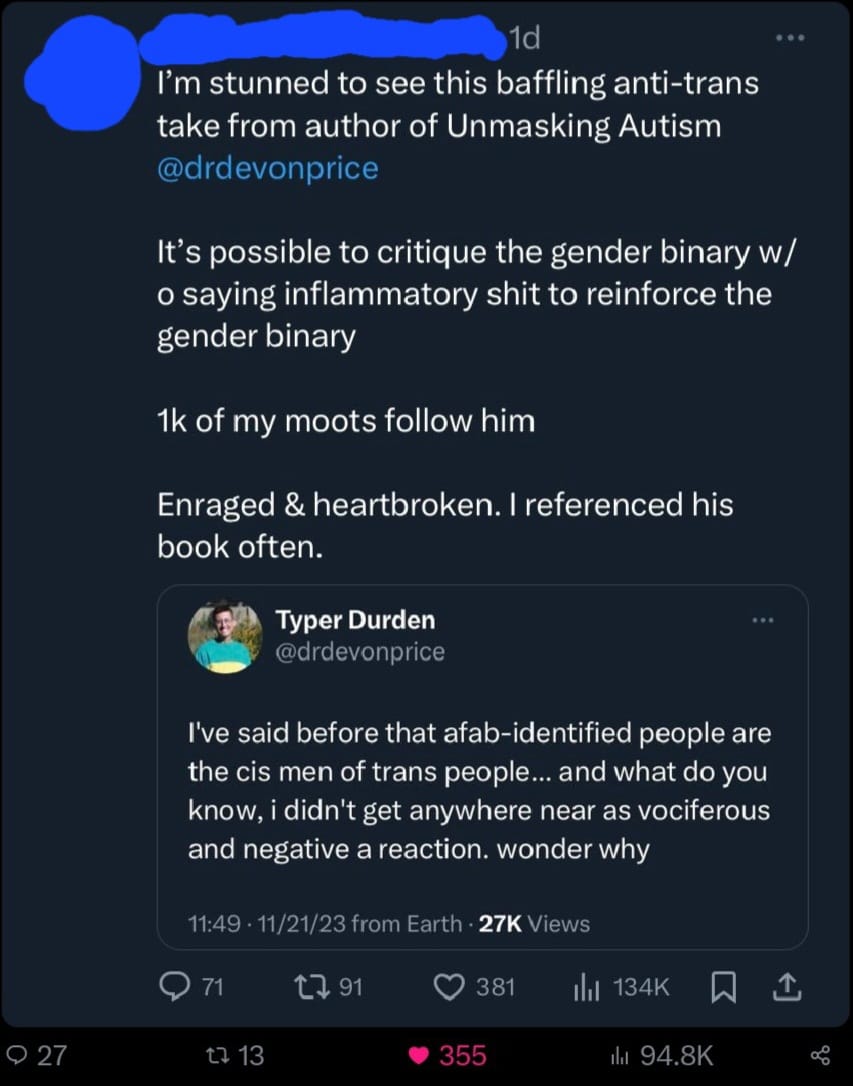This screenshot has height=1086, width=853.
Task: Share the post via upload arrow icon
Action: [x=789, y=988]
